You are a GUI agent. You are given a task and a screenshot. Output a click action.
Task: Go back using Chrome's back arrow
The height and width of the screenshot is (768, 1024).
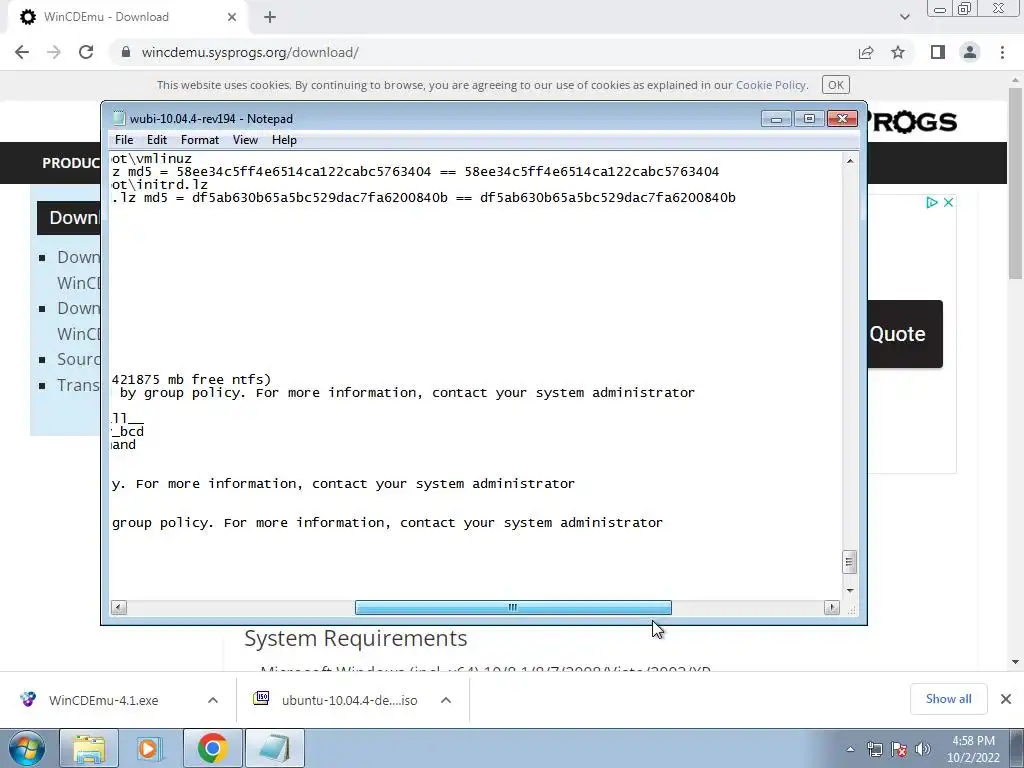point(22,52)
